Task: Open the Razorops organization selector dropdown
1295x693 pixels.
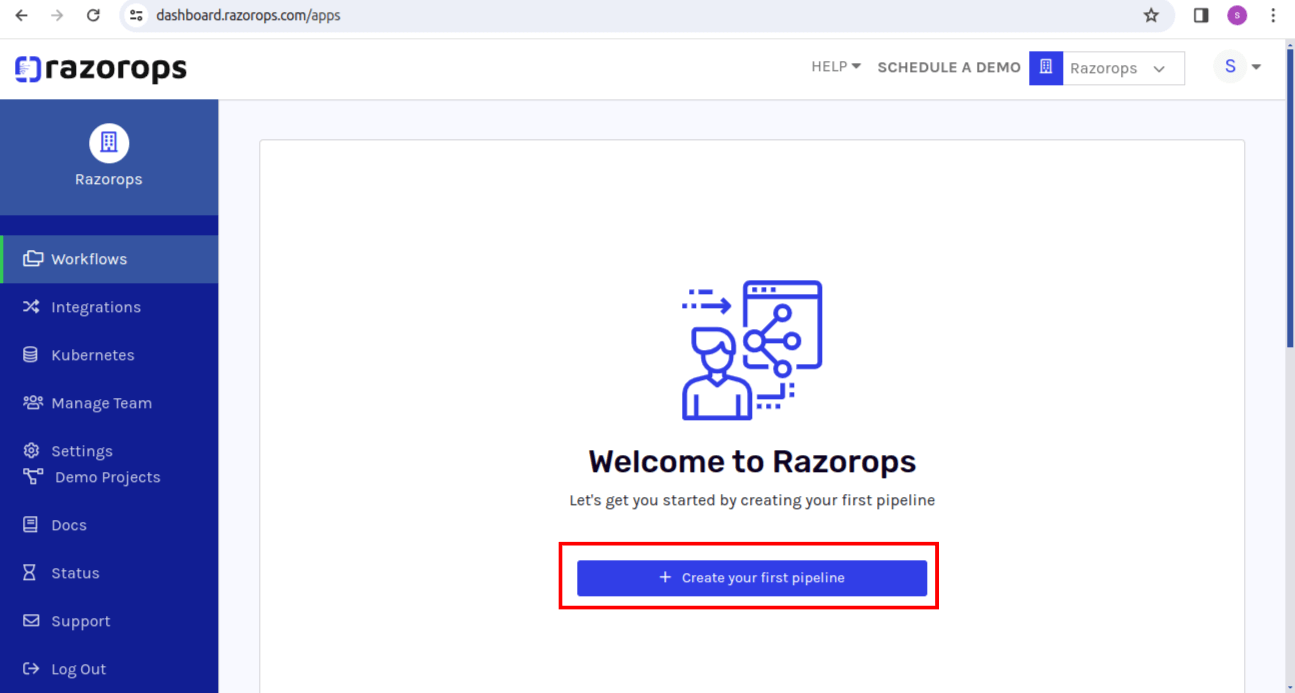Action: [x=1120, y=68]
